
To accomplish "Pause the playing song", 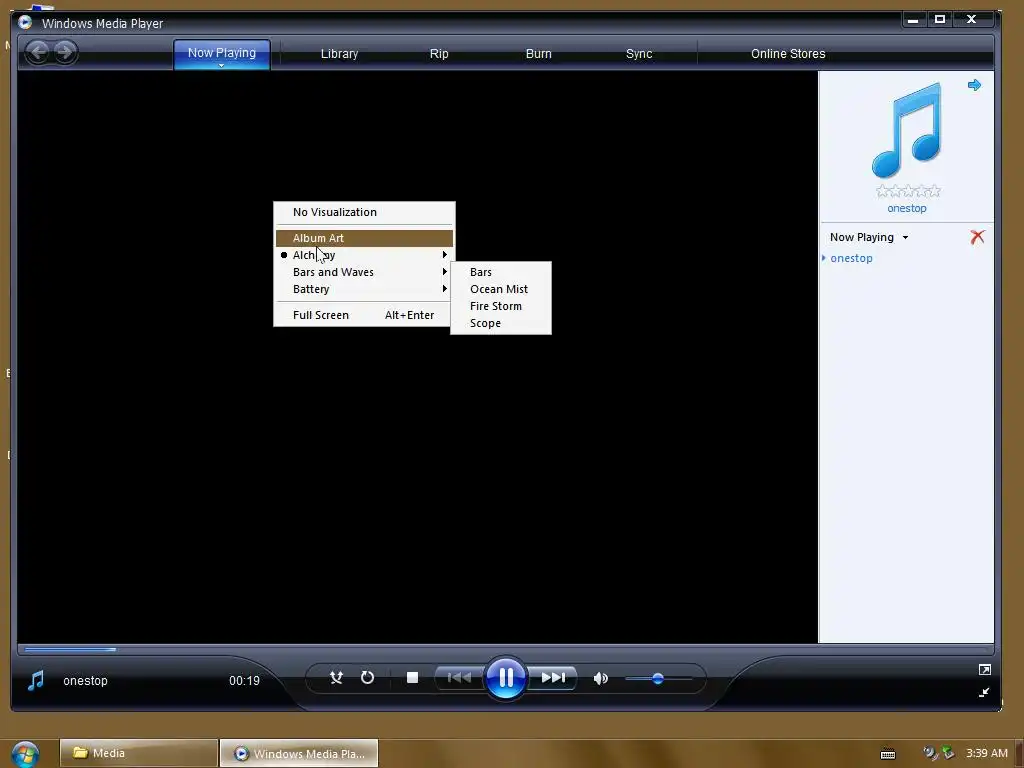I will coord(506,678).
